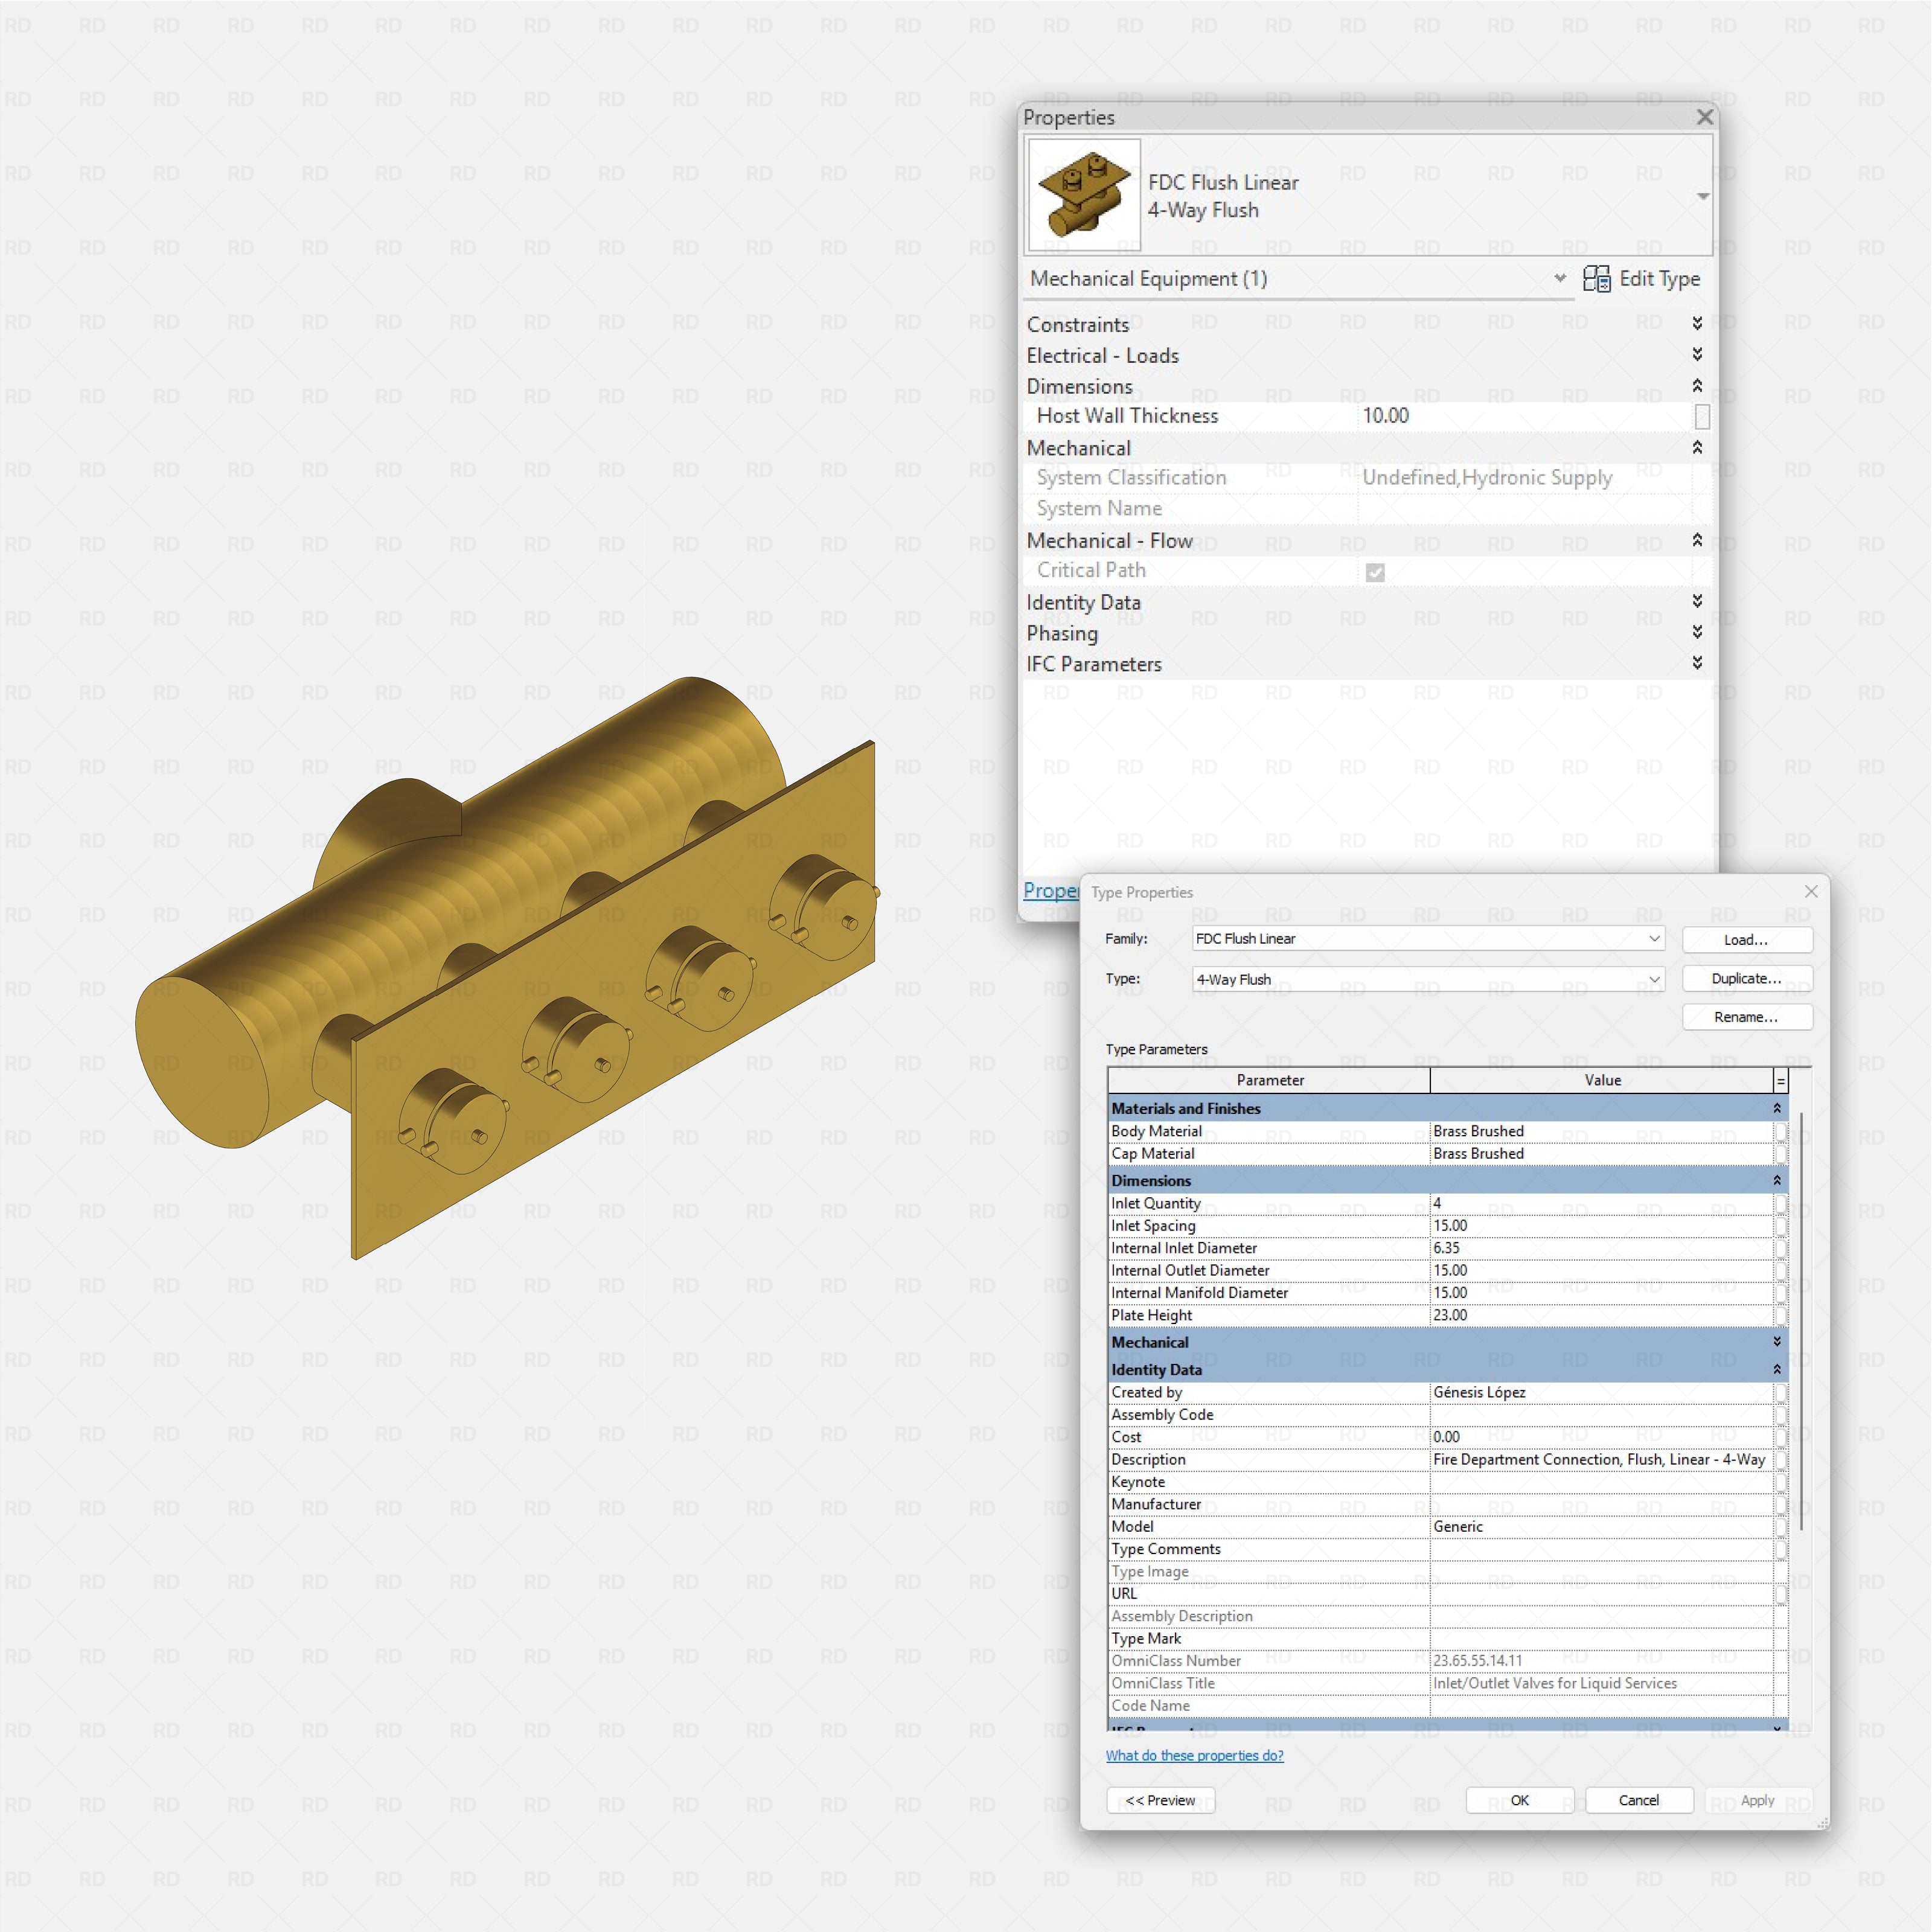Collapse the Materials and Finishes group

click(1777, 1108)
